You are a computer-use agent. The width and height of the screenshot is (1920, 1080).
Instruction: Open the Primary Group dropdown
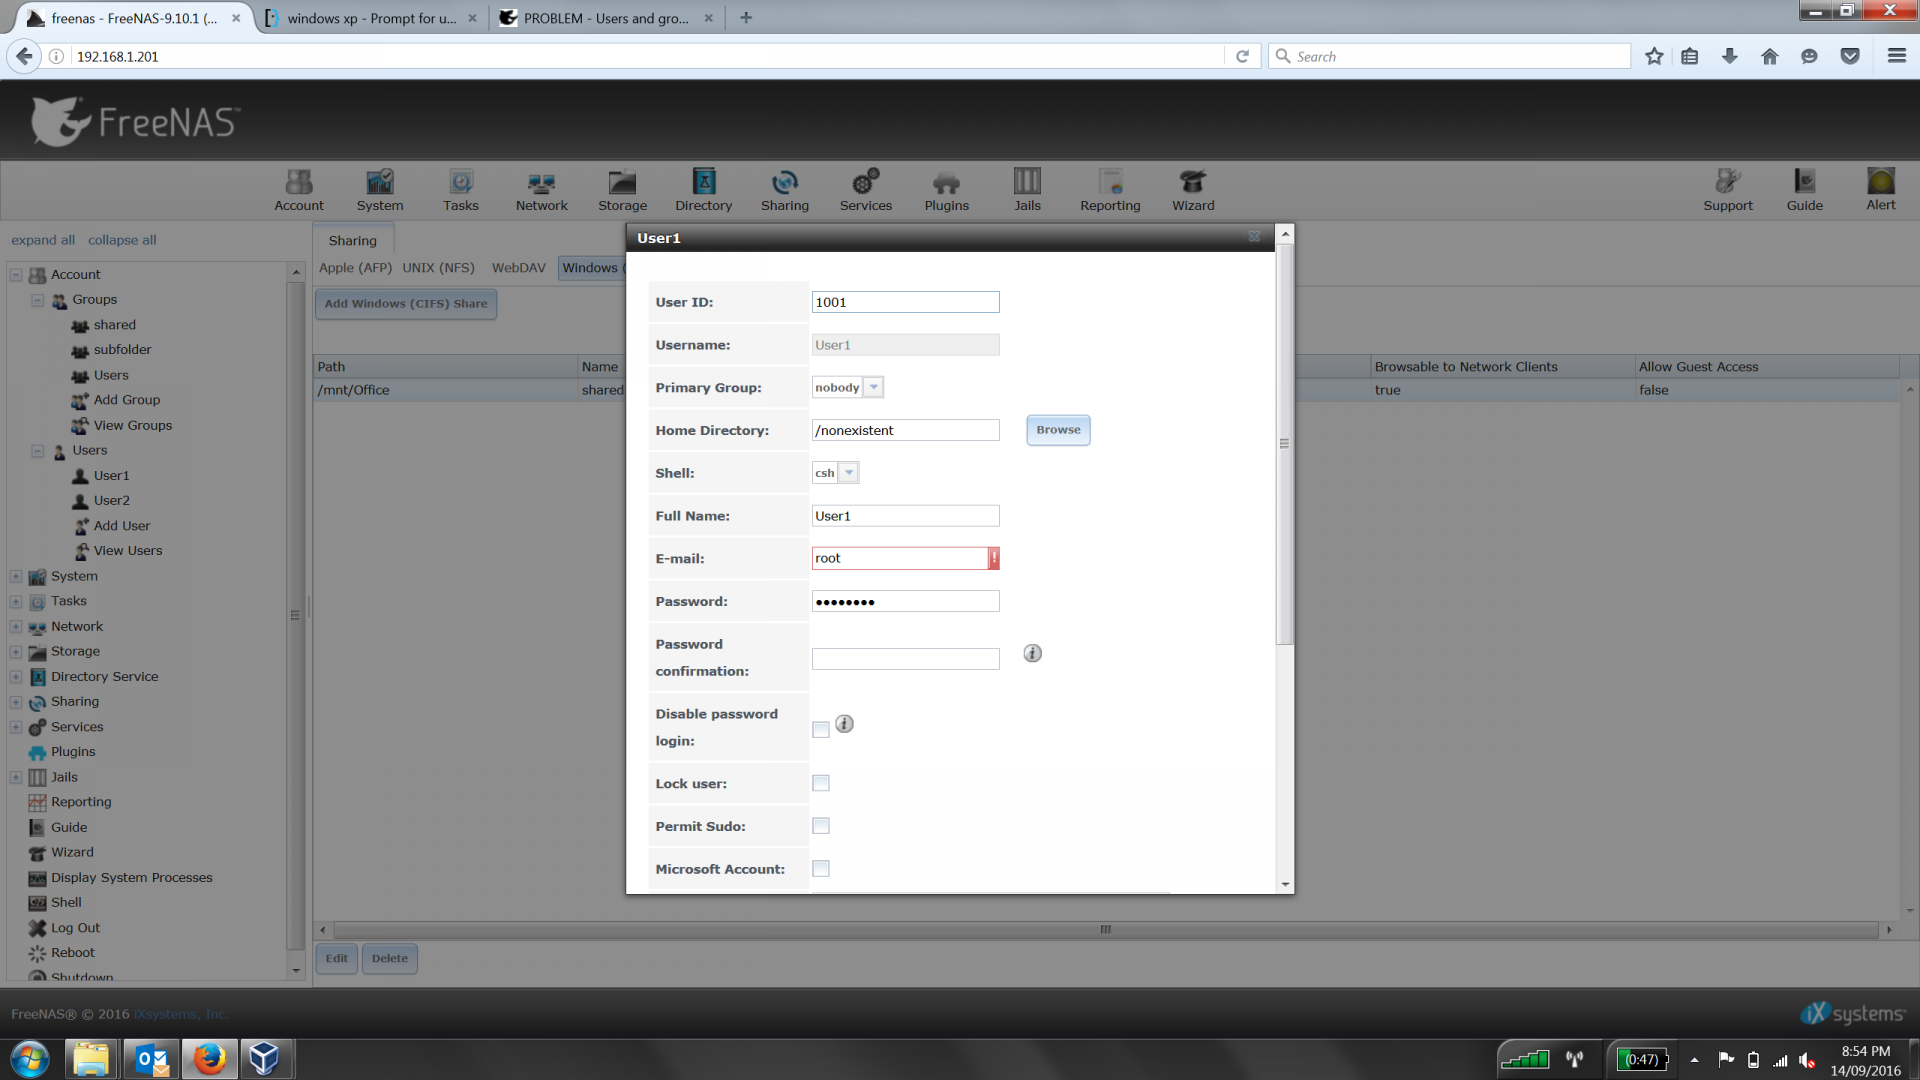coord(873,387)
